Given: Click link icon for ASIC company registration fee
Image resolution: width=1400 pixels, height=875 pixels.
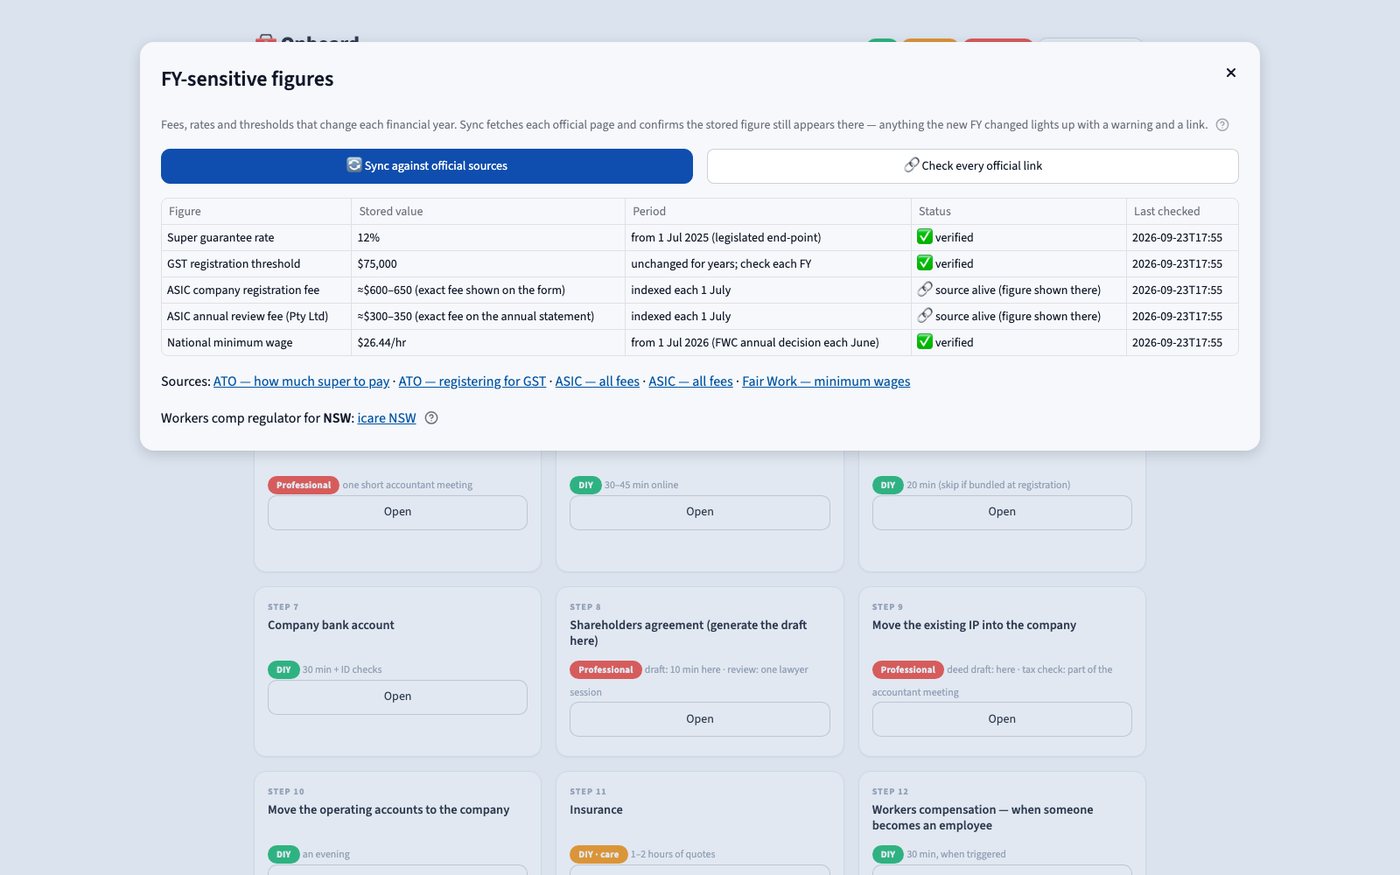Looking at the screenshot, I should click(925, 289).
